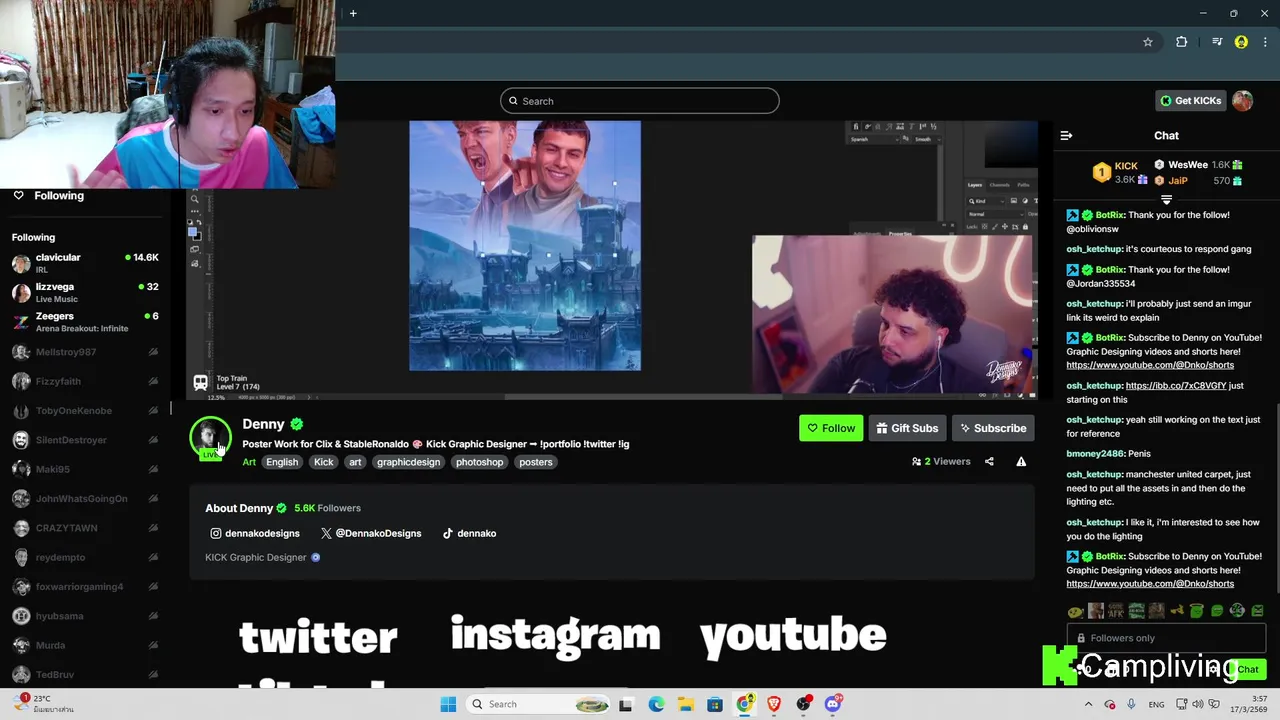The image size is (1280, 720).
Task: Select the posters tag
Action: (x=536, y=462)
